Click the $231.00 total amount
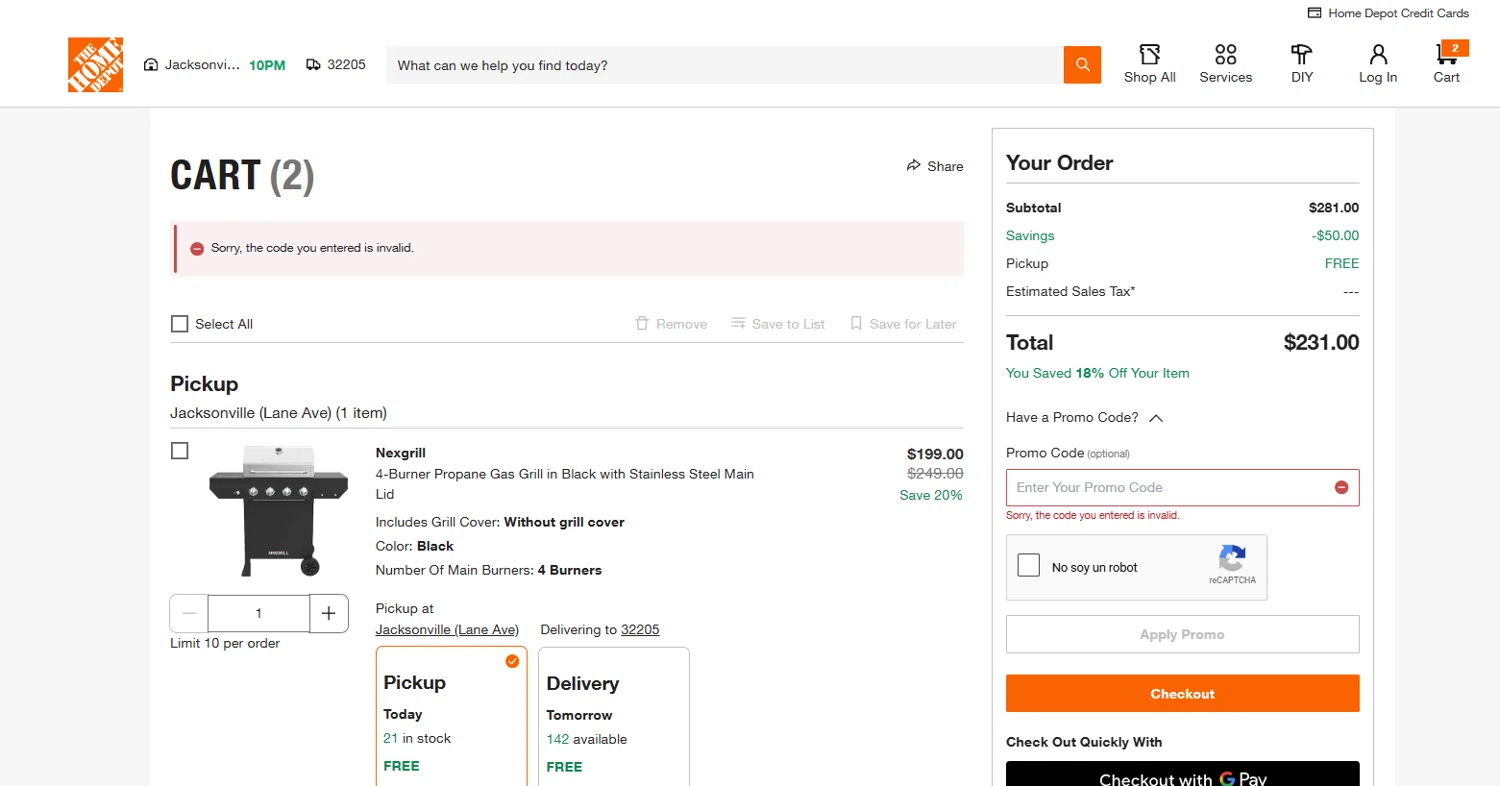Screen dimensions: 1500x786 (x=1321, y=343)
